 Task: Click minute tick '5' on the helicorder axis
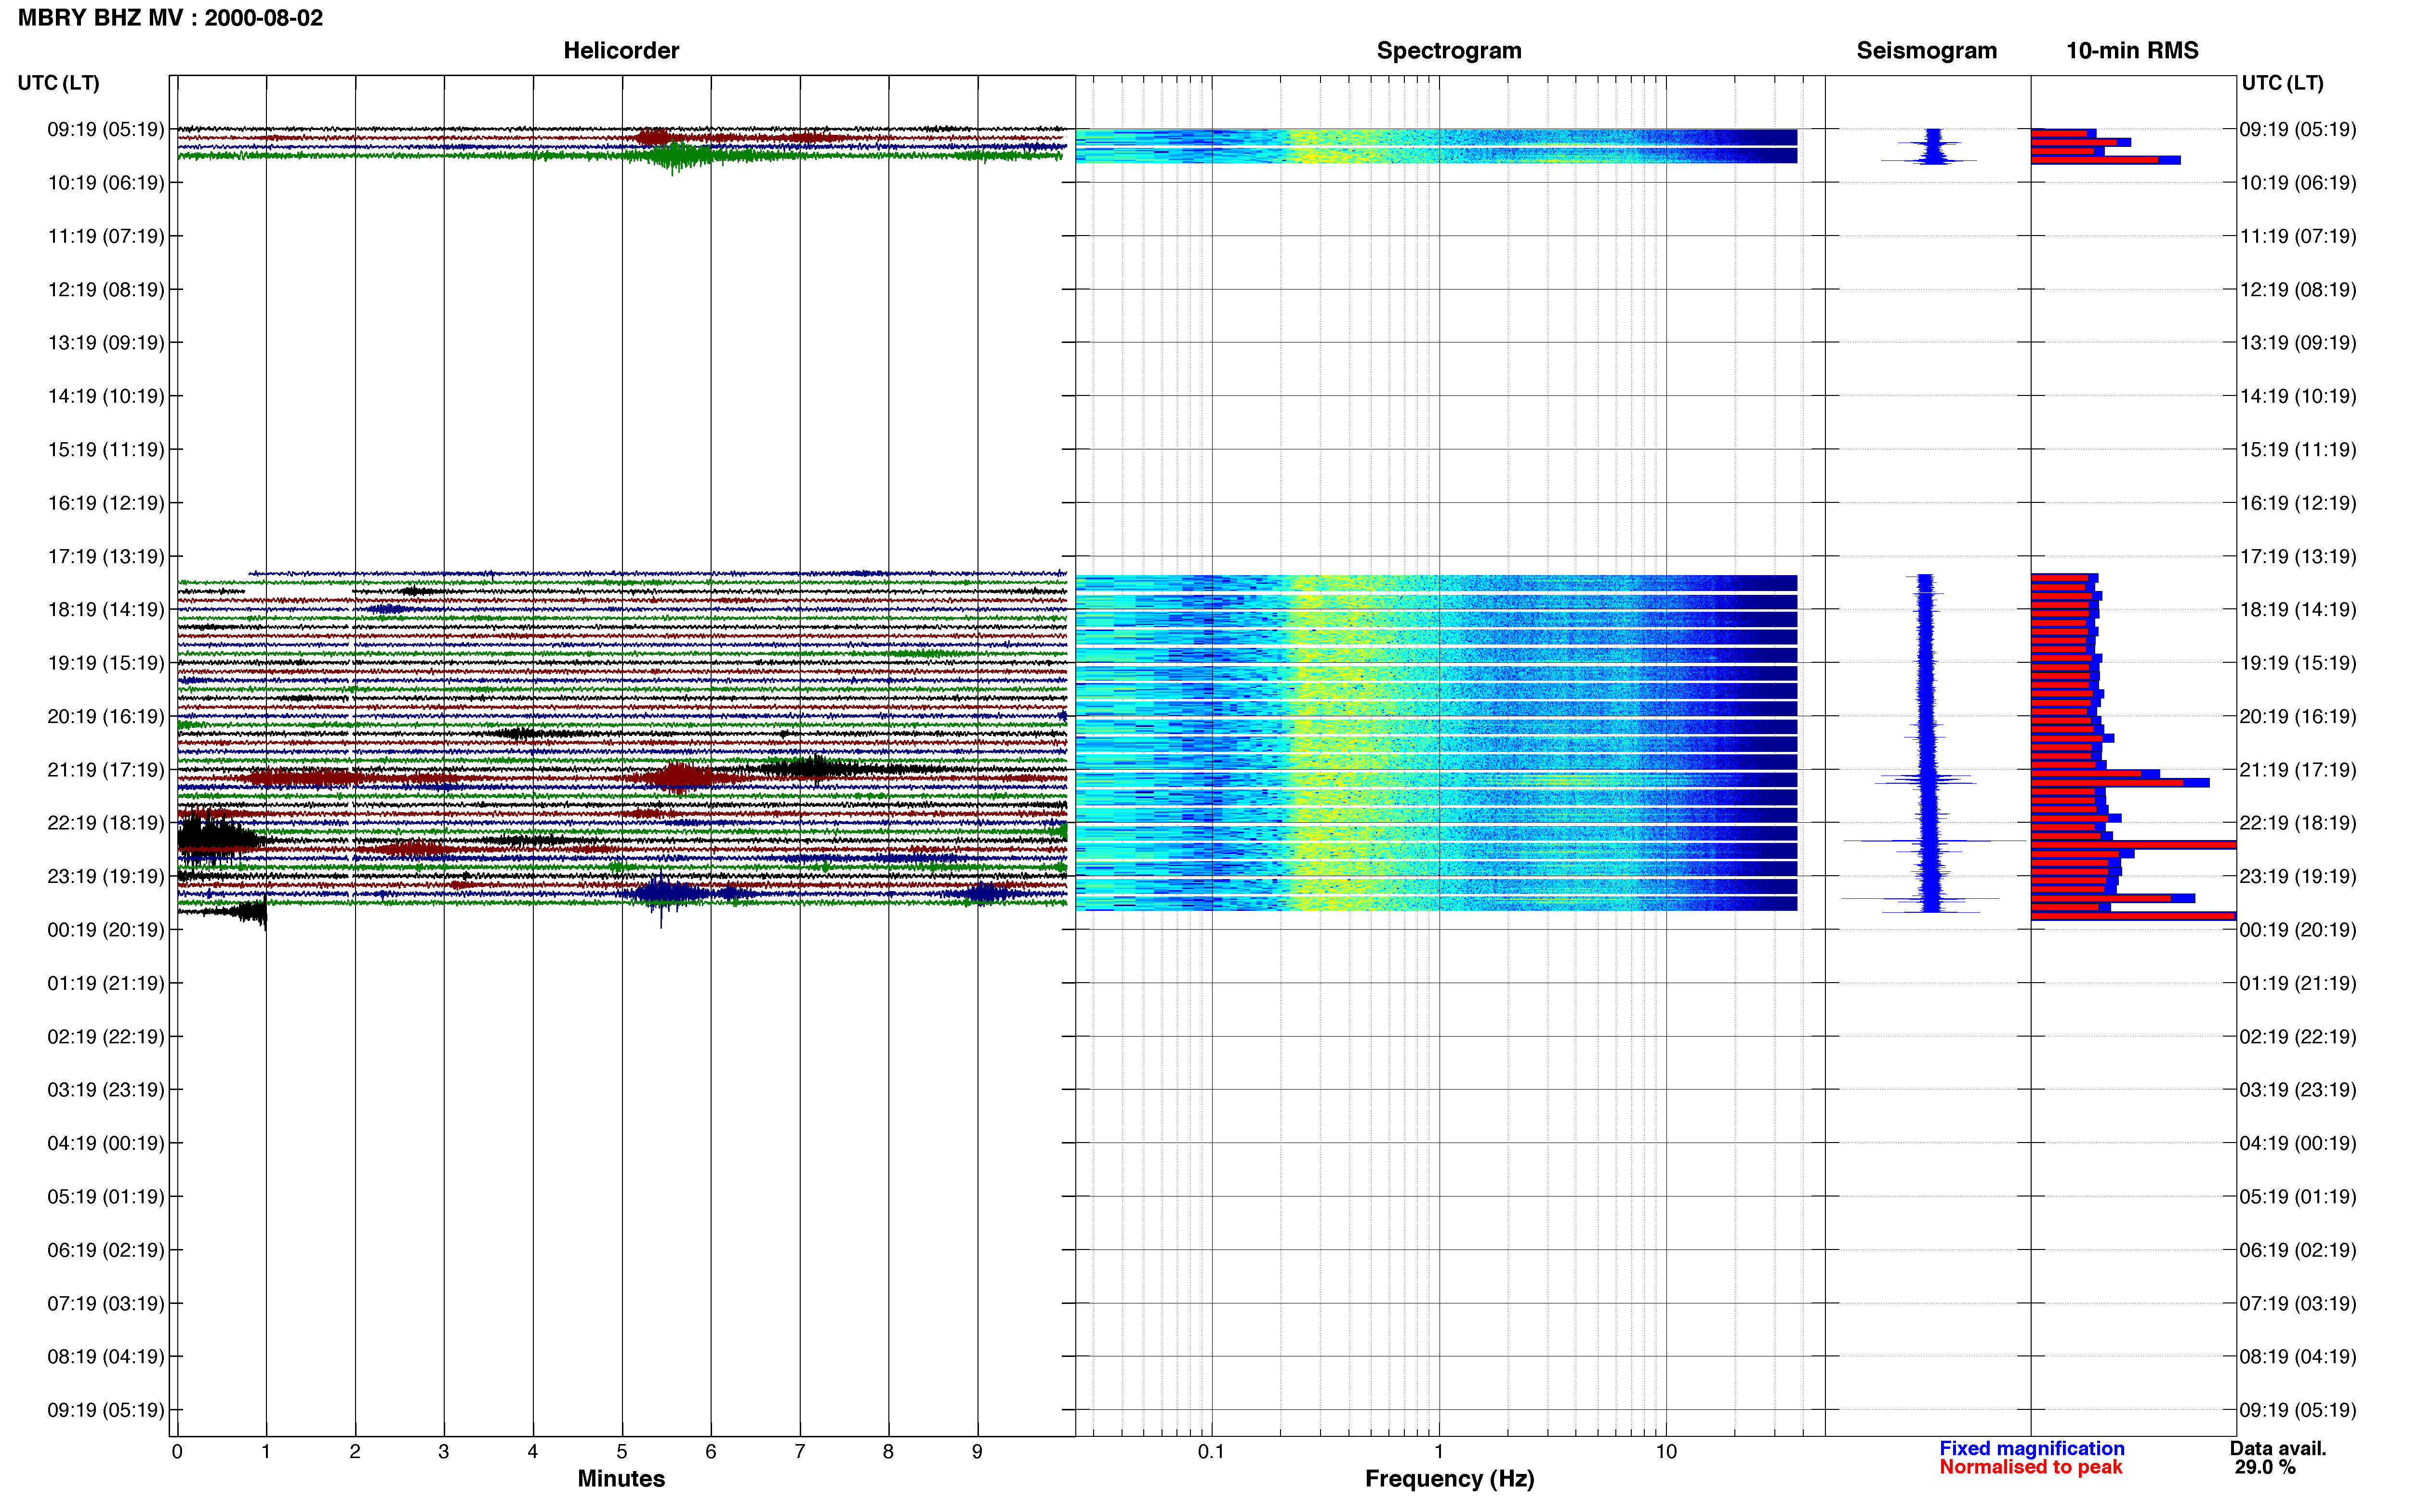(x=622, y=1451)
